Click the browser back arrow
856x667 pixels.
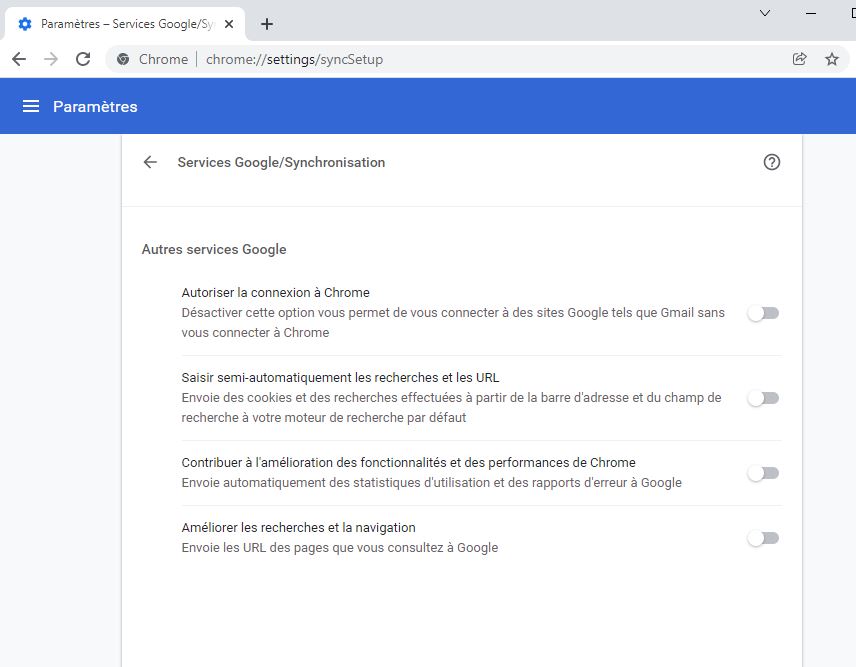tap(19, 59)
